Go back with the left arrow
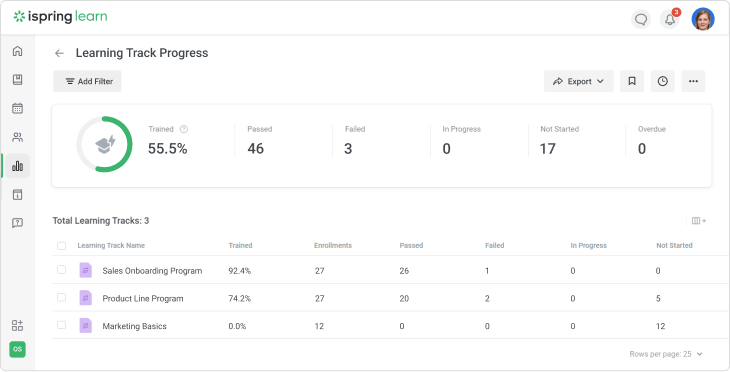This screenshot has height=372, width=730. click(59, 53)
